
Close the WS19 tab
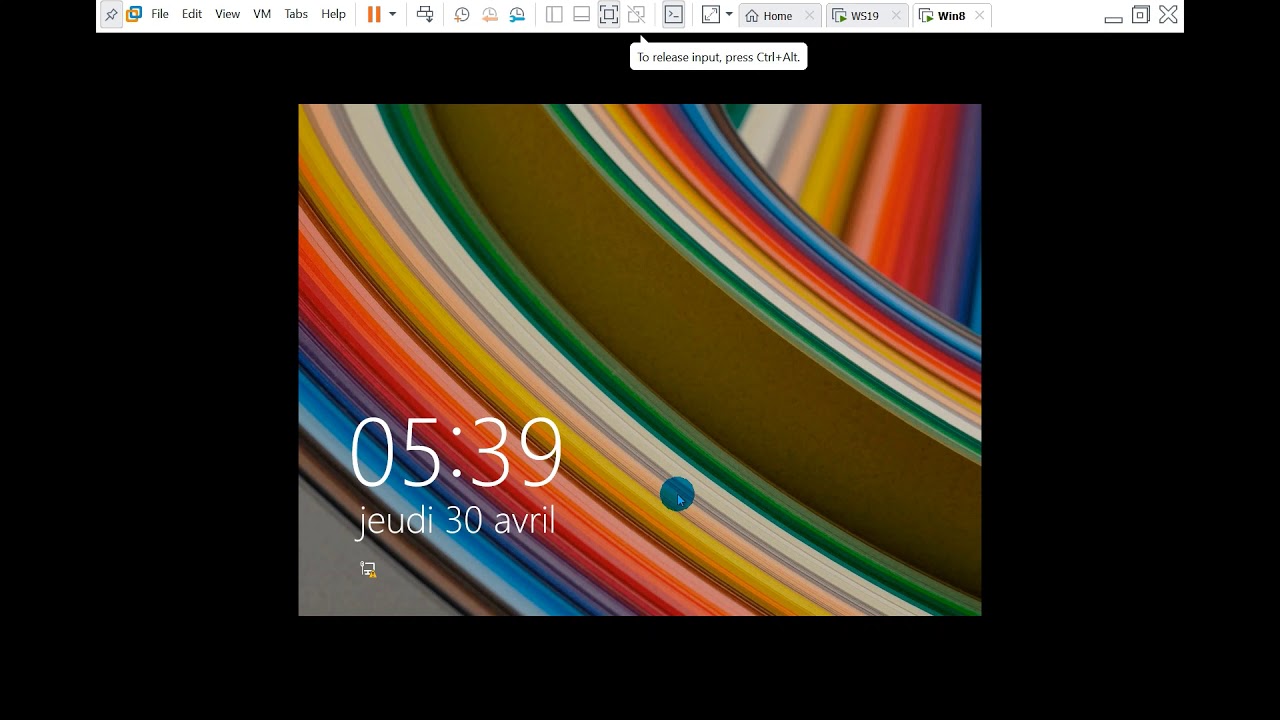896,16
